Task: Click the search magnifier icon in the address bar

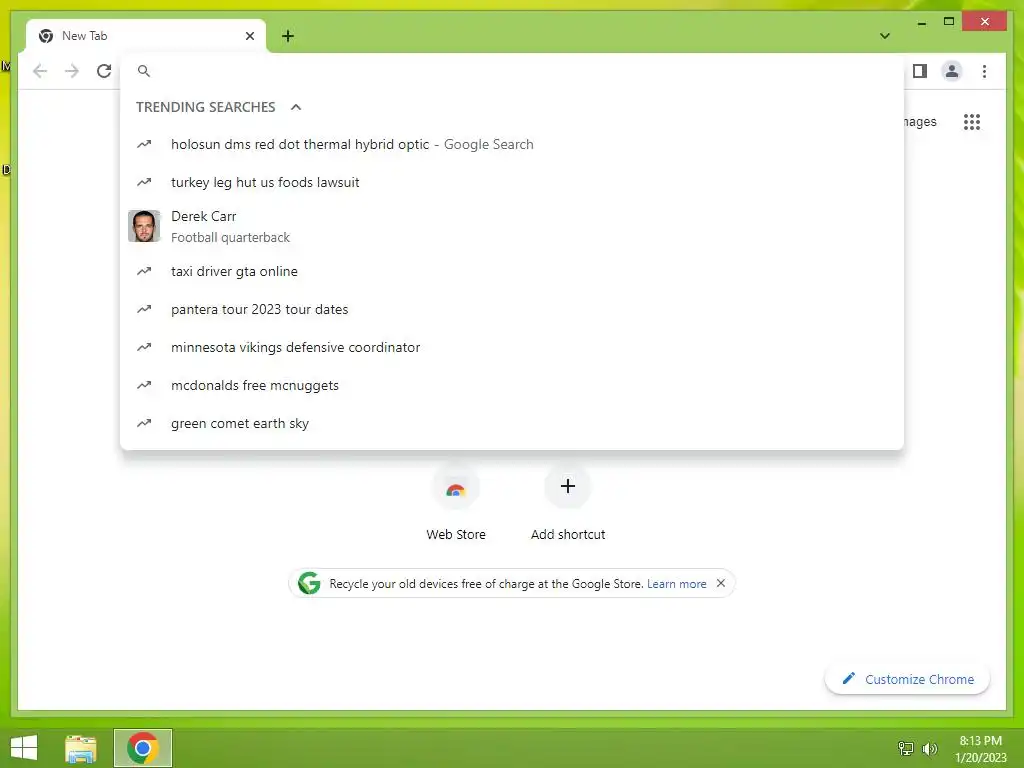Action: [x=144, y=71]
